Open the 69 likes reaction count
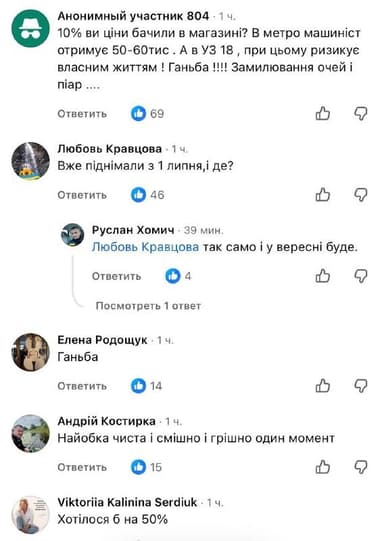This screenshot has width=384, height=541. [x=147, y=114]
